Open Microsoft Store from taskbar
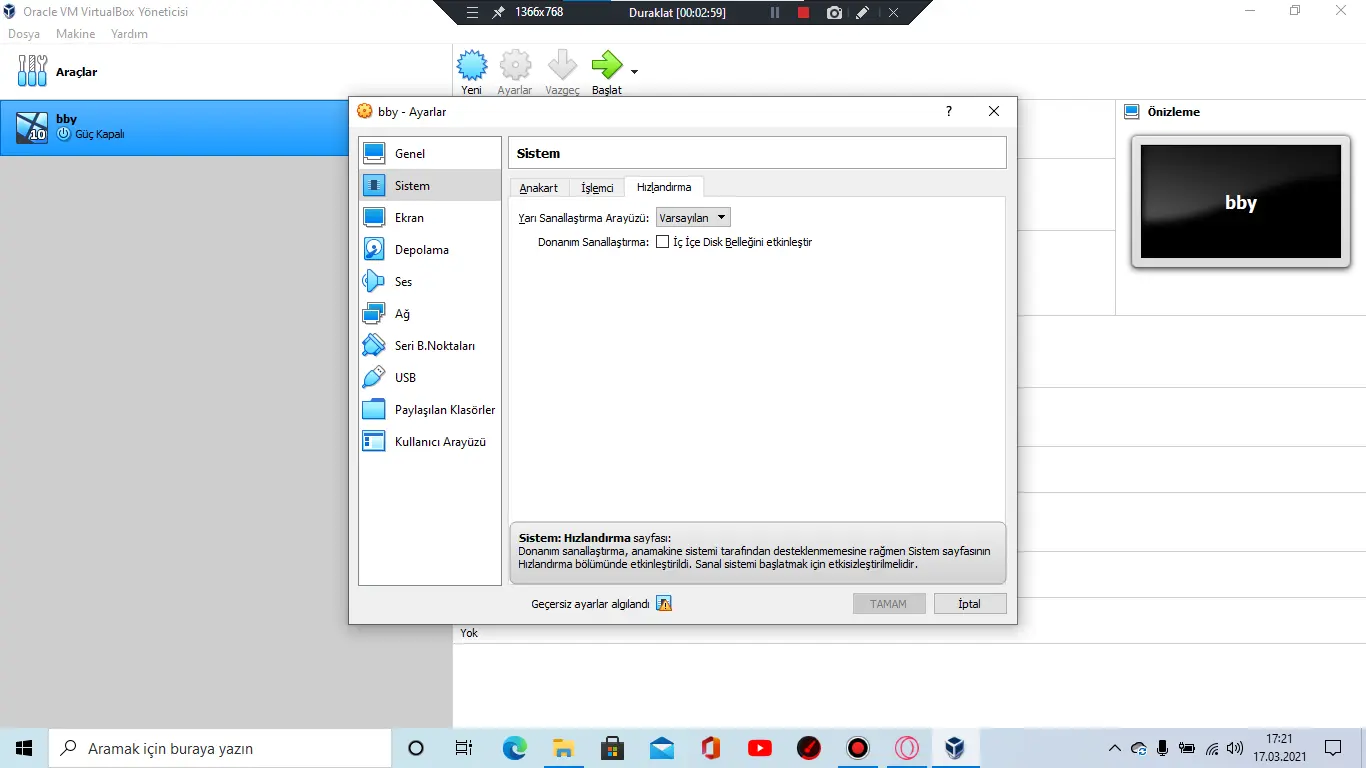Viewport: 1366px width, 768px height. click(612, 748)
